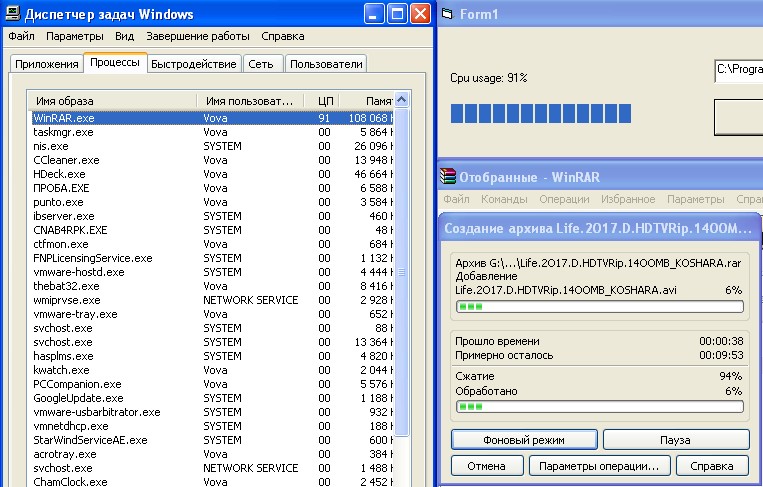Select the punto.exe process row
Viewport: 763px width, 487px height.
click(x=212, y=202)
